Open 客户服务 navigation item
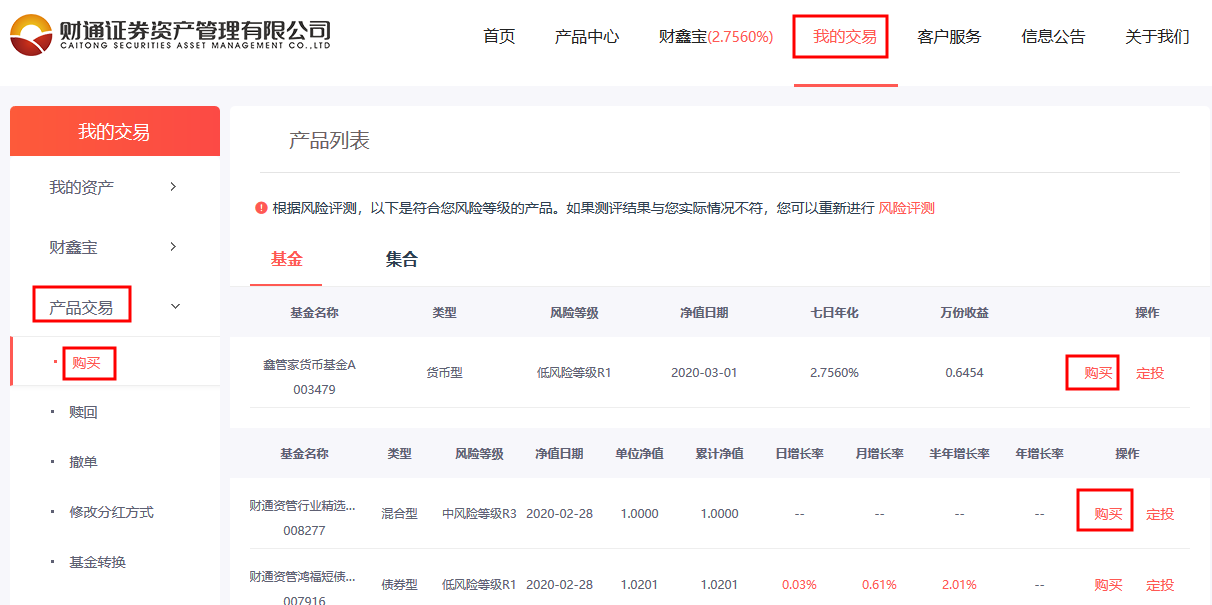Screen dimensions: 1212x605 (x=949, y=37)
